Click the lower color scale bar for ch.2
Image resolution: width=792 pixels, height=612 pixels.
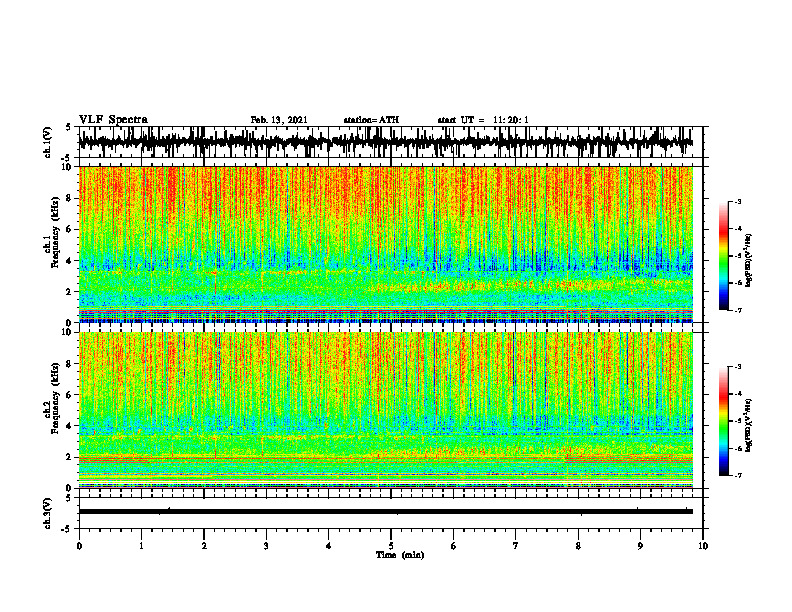724,421
